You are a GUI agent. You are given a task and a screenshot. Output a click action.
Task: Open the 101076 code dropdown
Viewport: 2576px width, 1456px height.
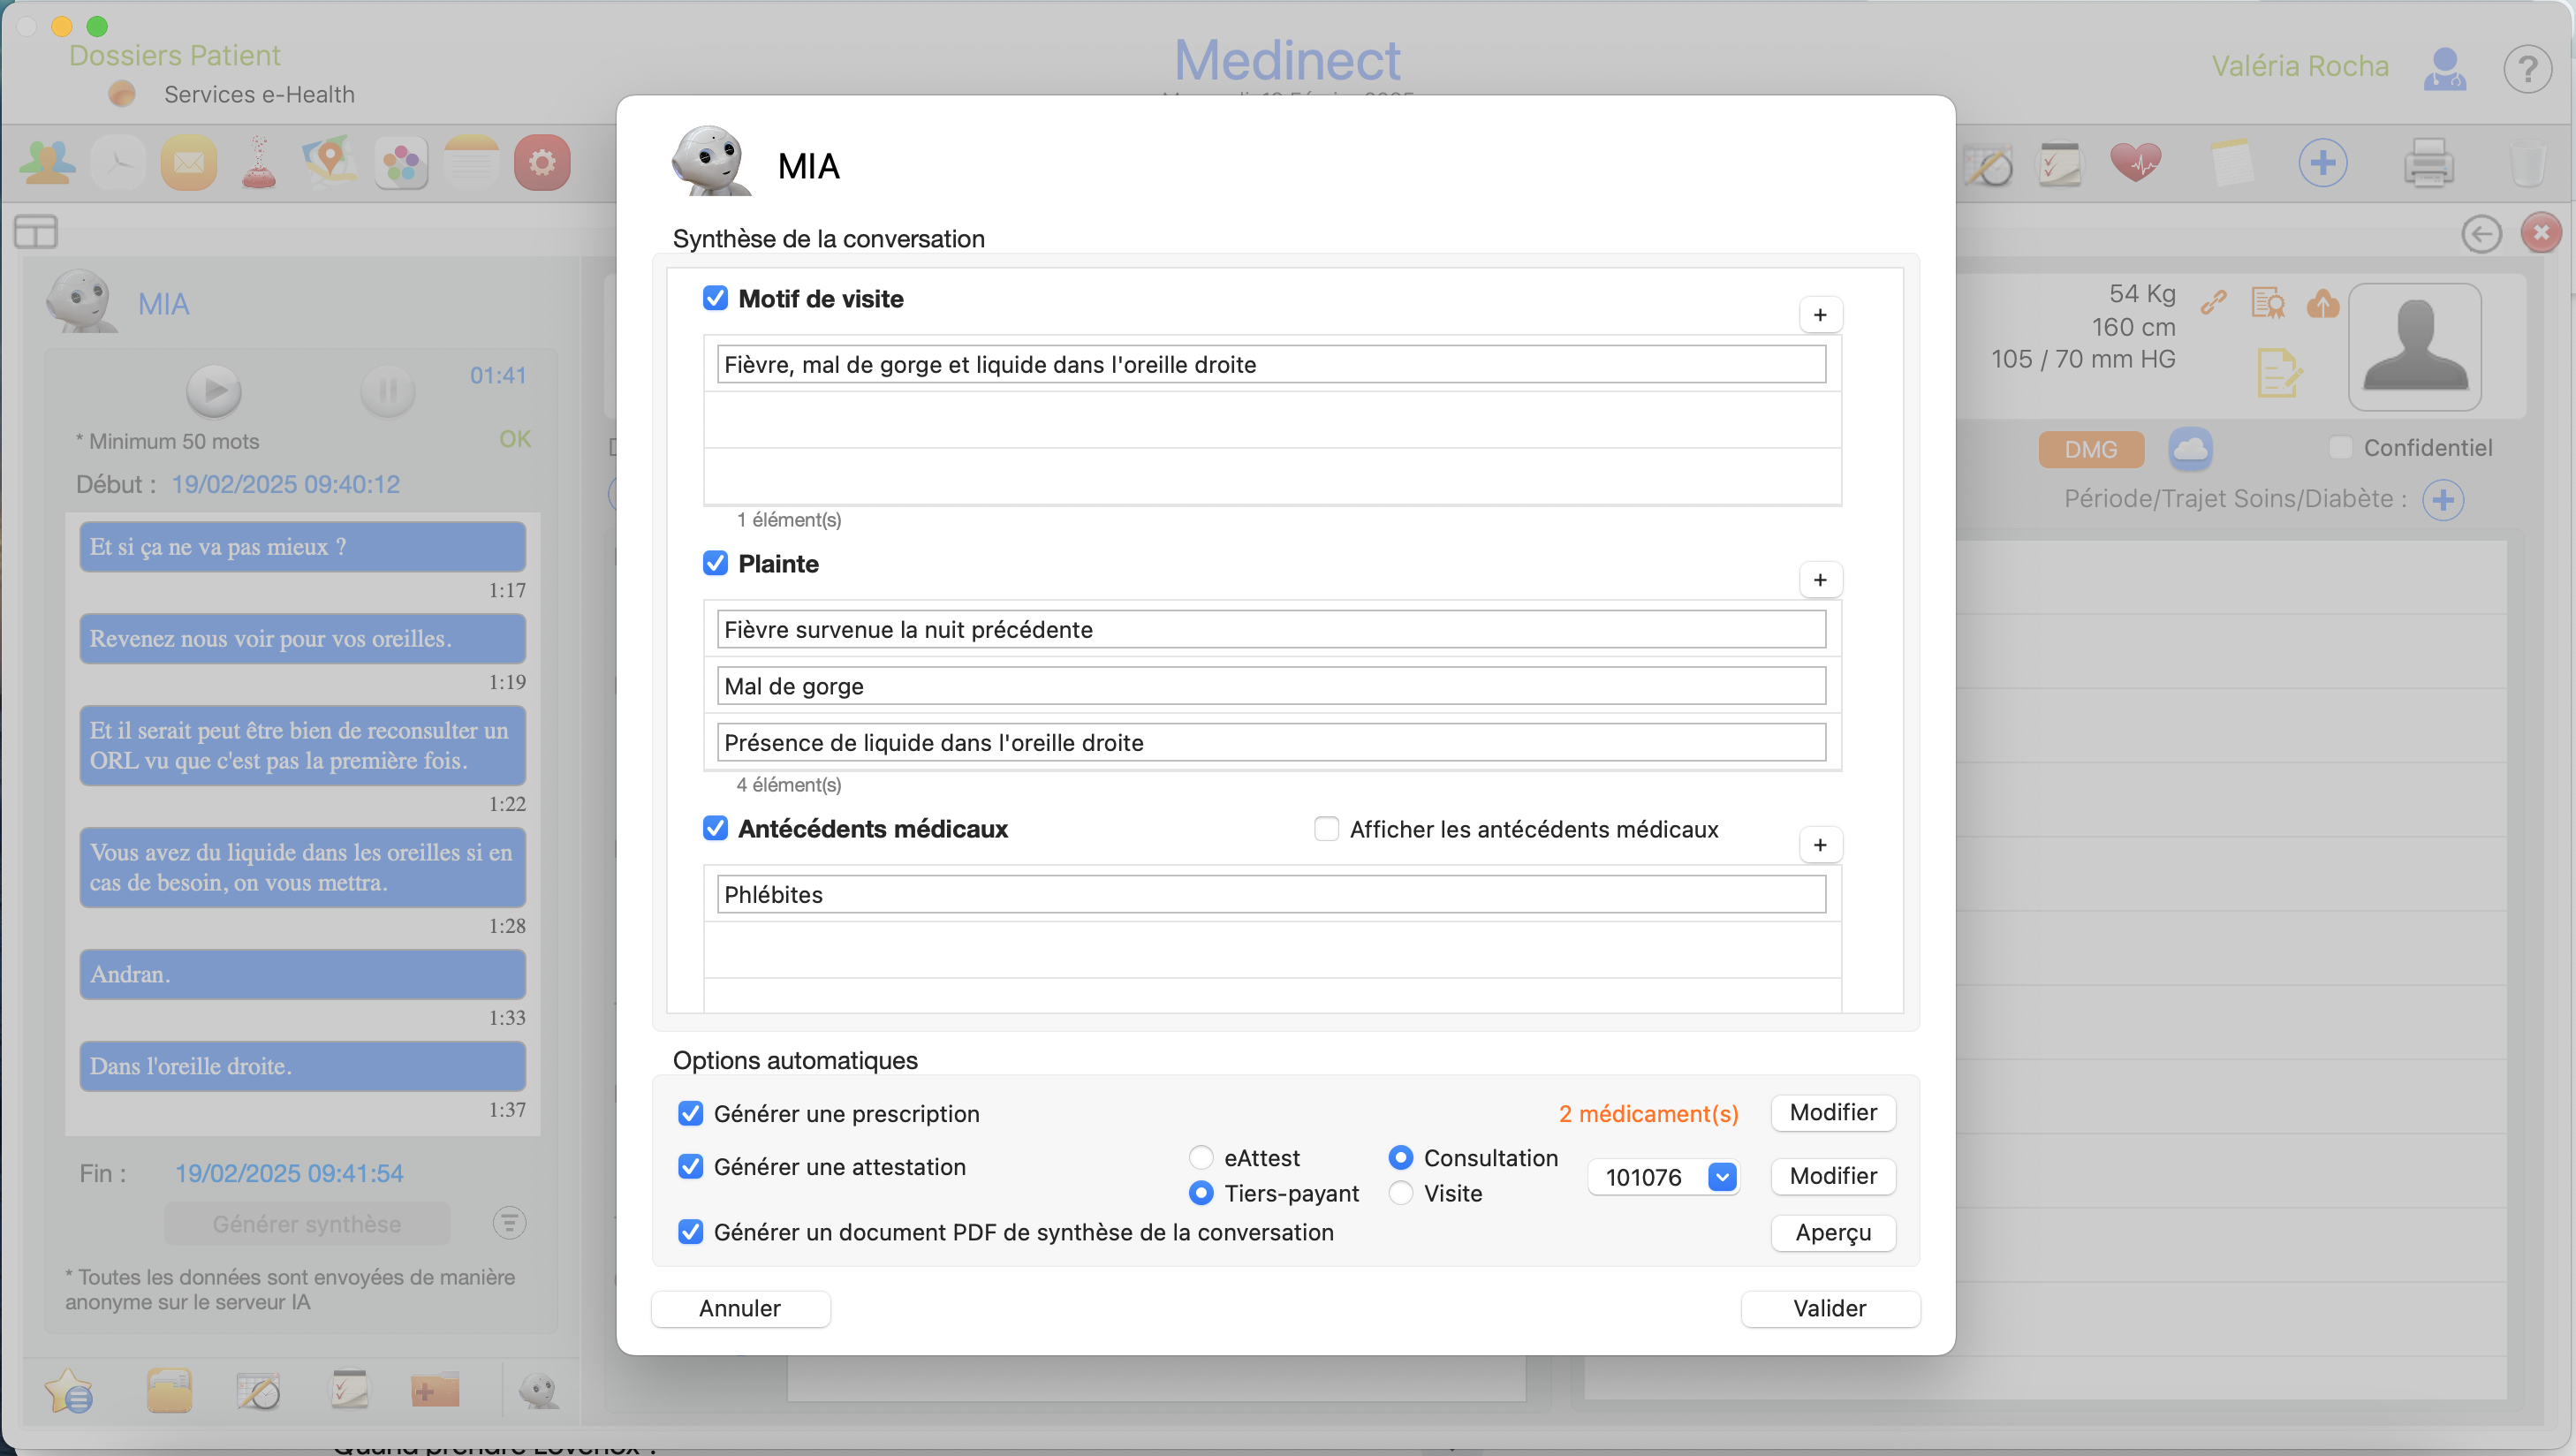click(1722, 1177)
